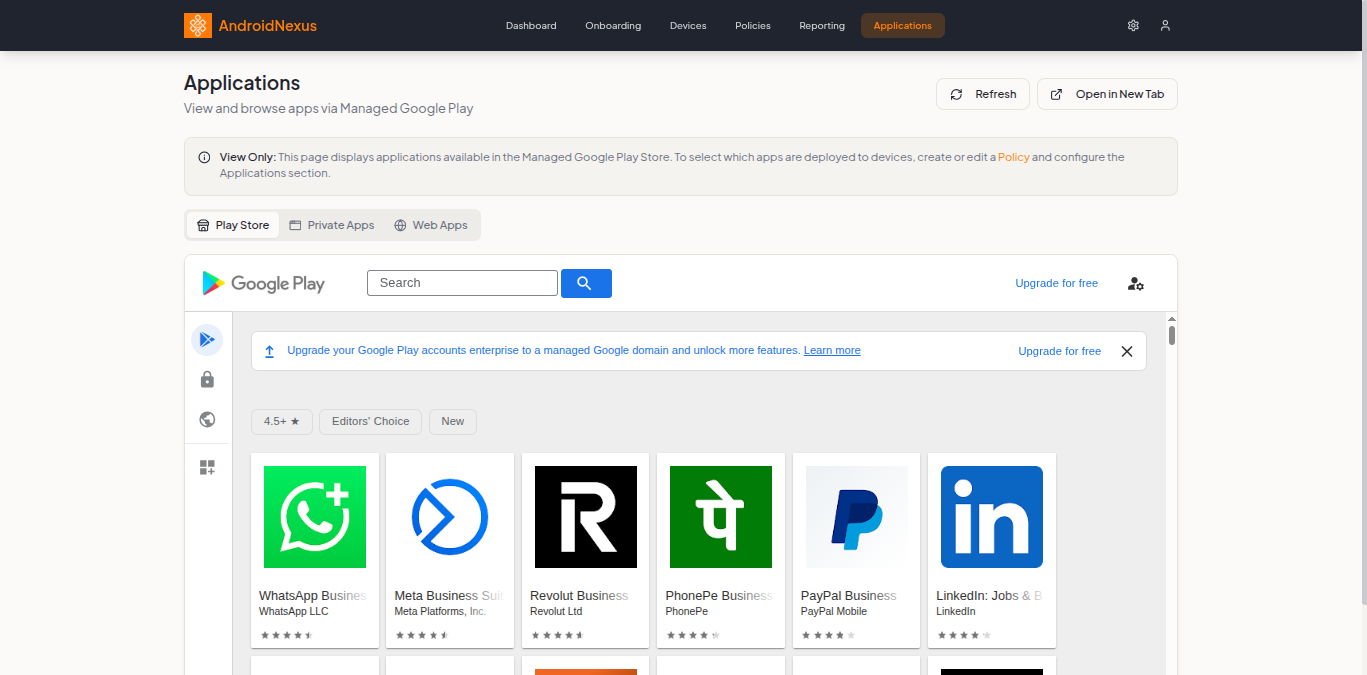Click the AndroidNexus brand name text
The image size is (1367, 675).
coord(268,26)
